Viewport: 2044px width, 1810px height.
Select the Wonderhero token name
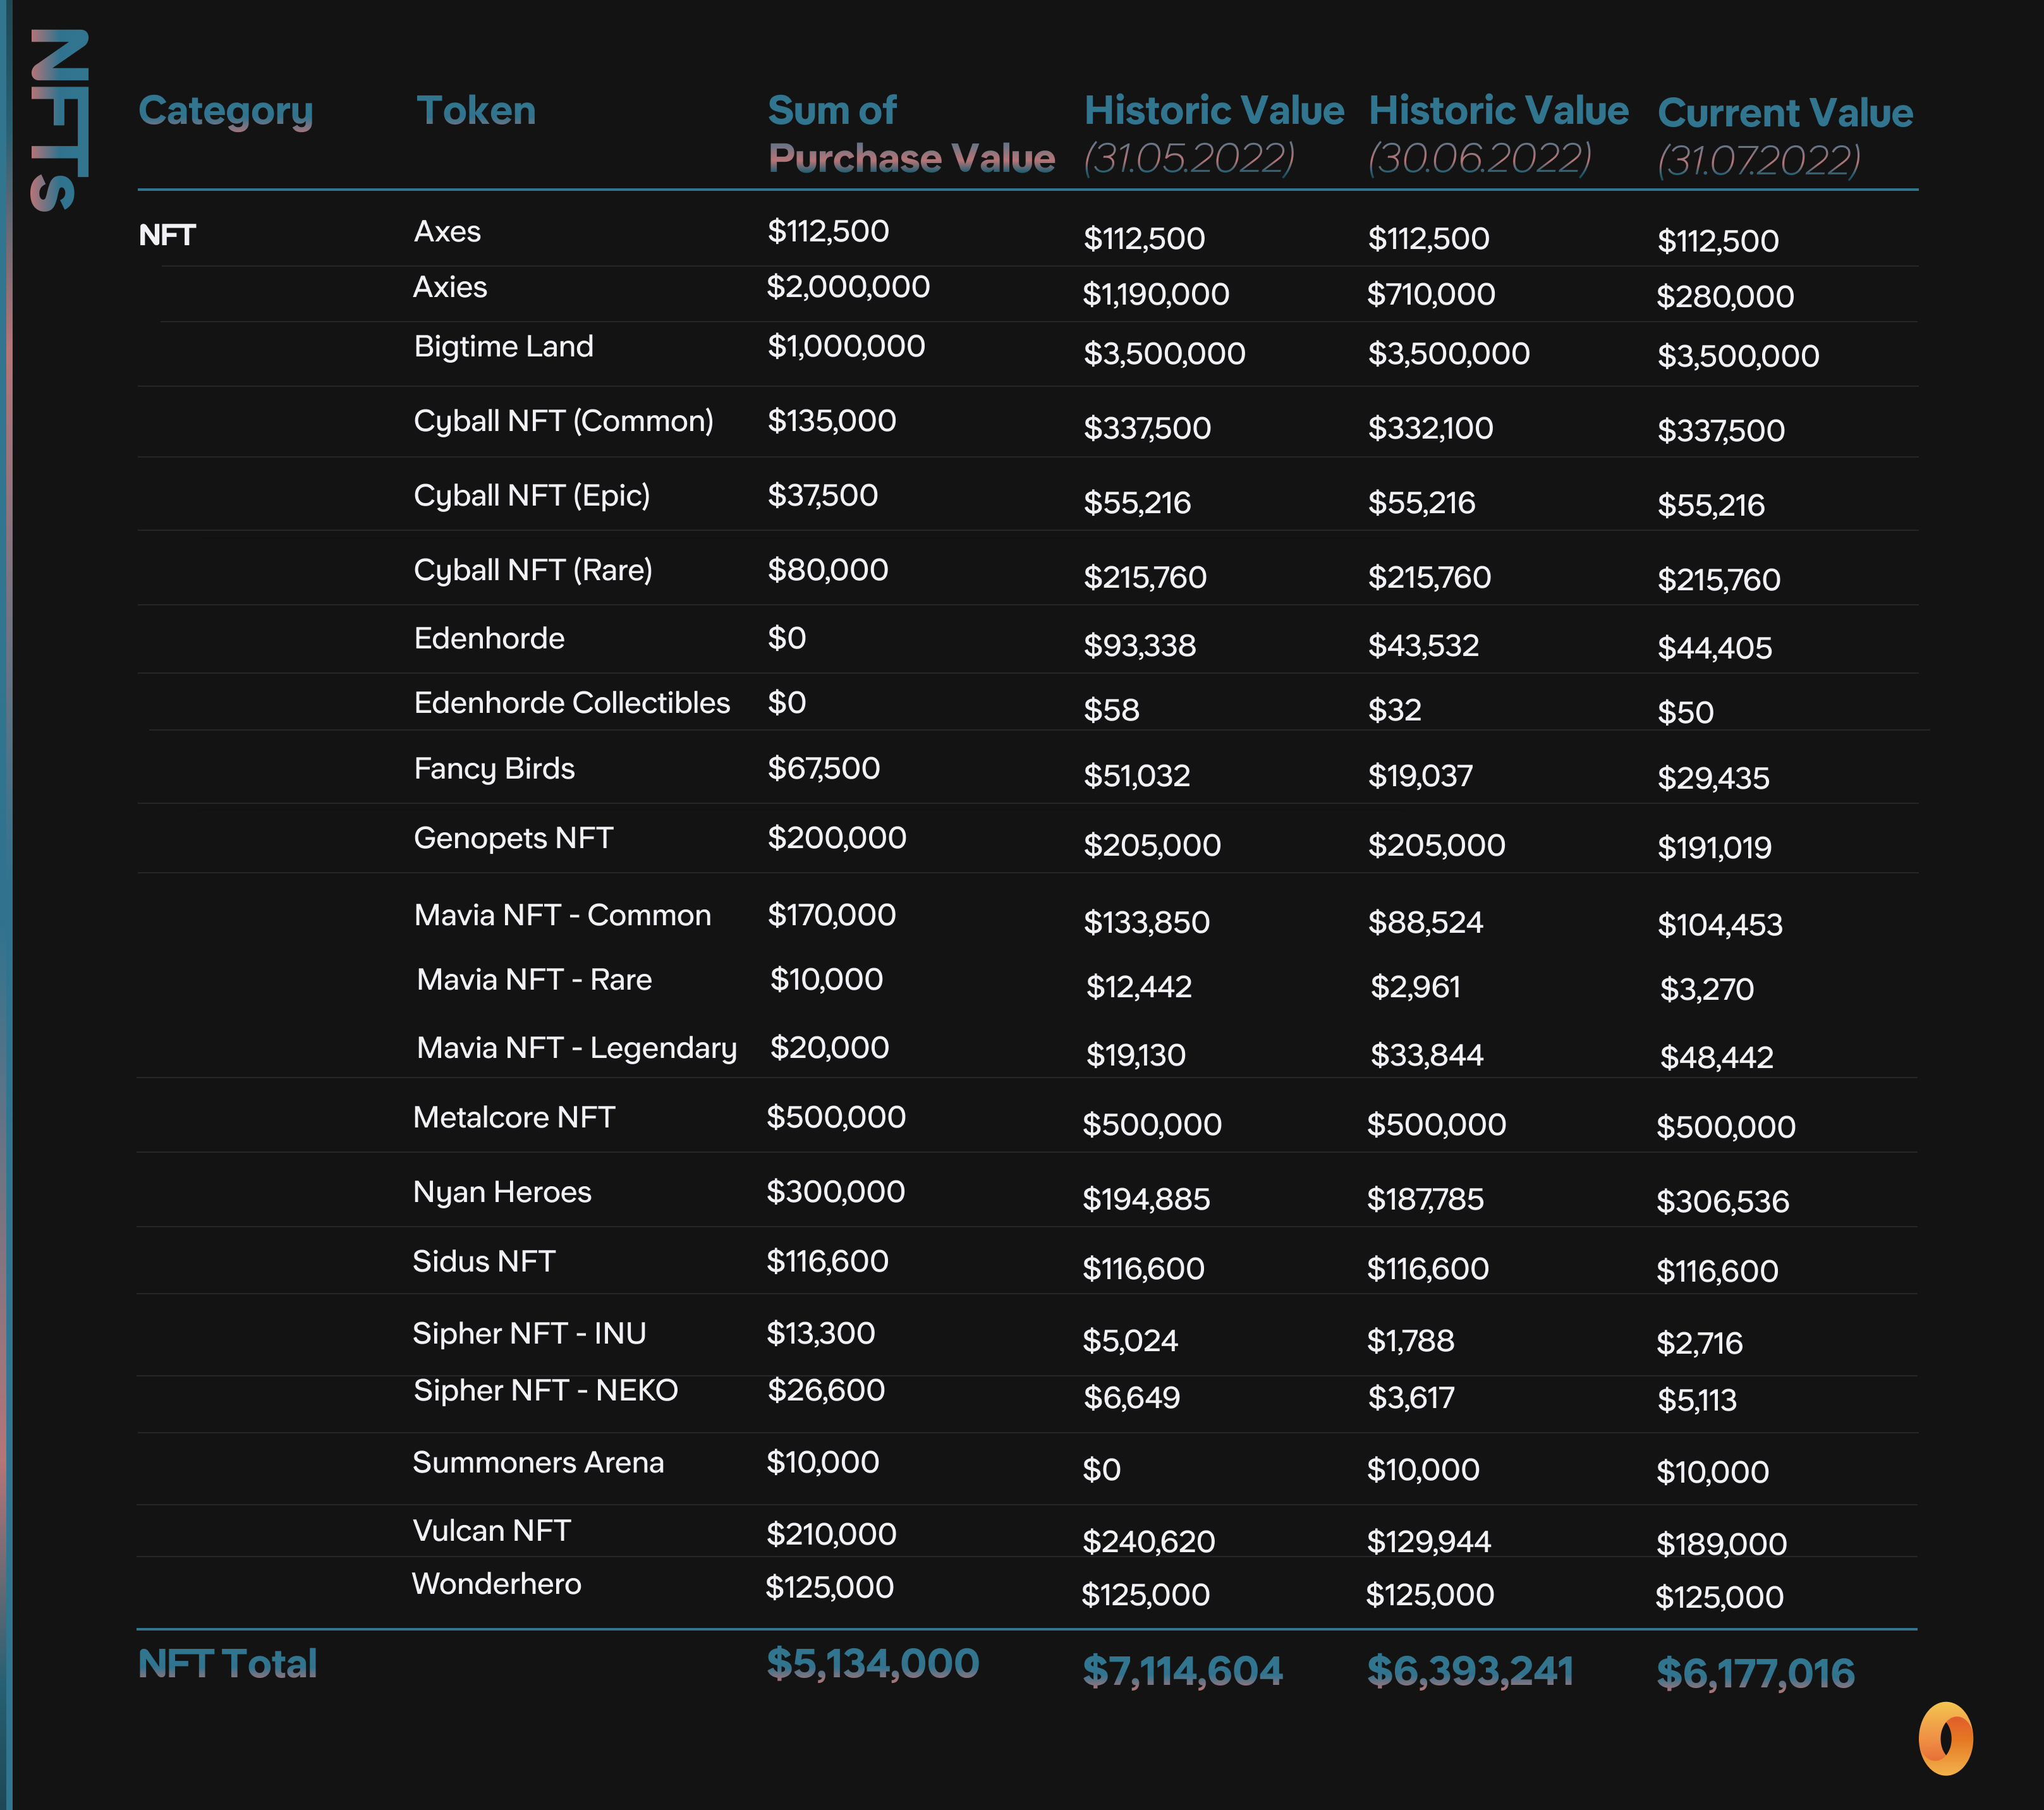pyautogui.click(x=496, y=1584)
